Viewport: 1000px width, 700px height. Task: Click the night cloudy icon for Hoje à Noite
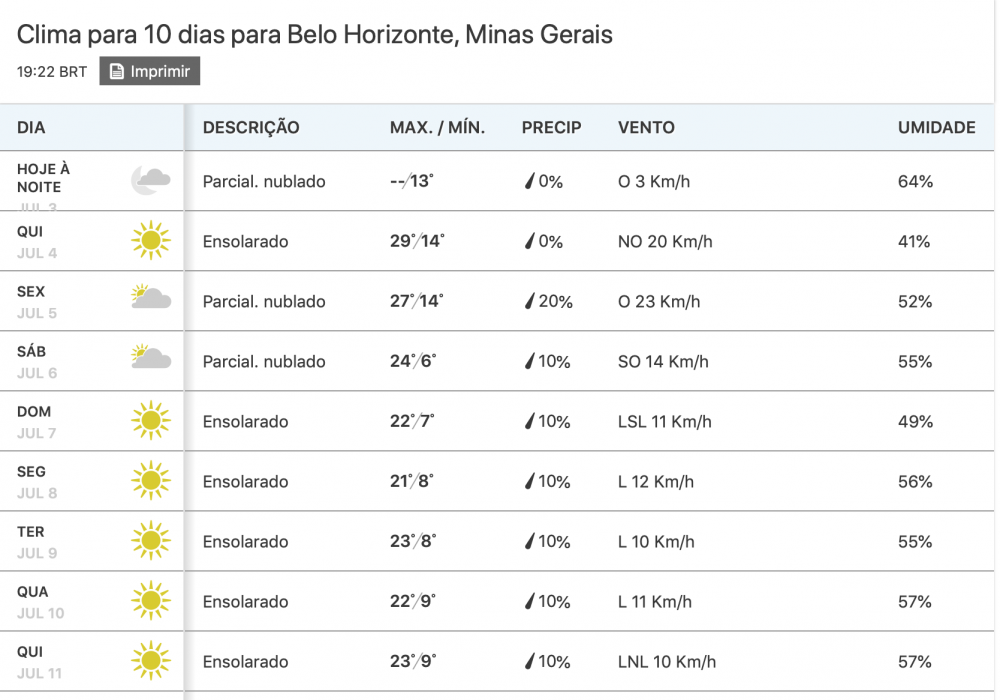150,181
